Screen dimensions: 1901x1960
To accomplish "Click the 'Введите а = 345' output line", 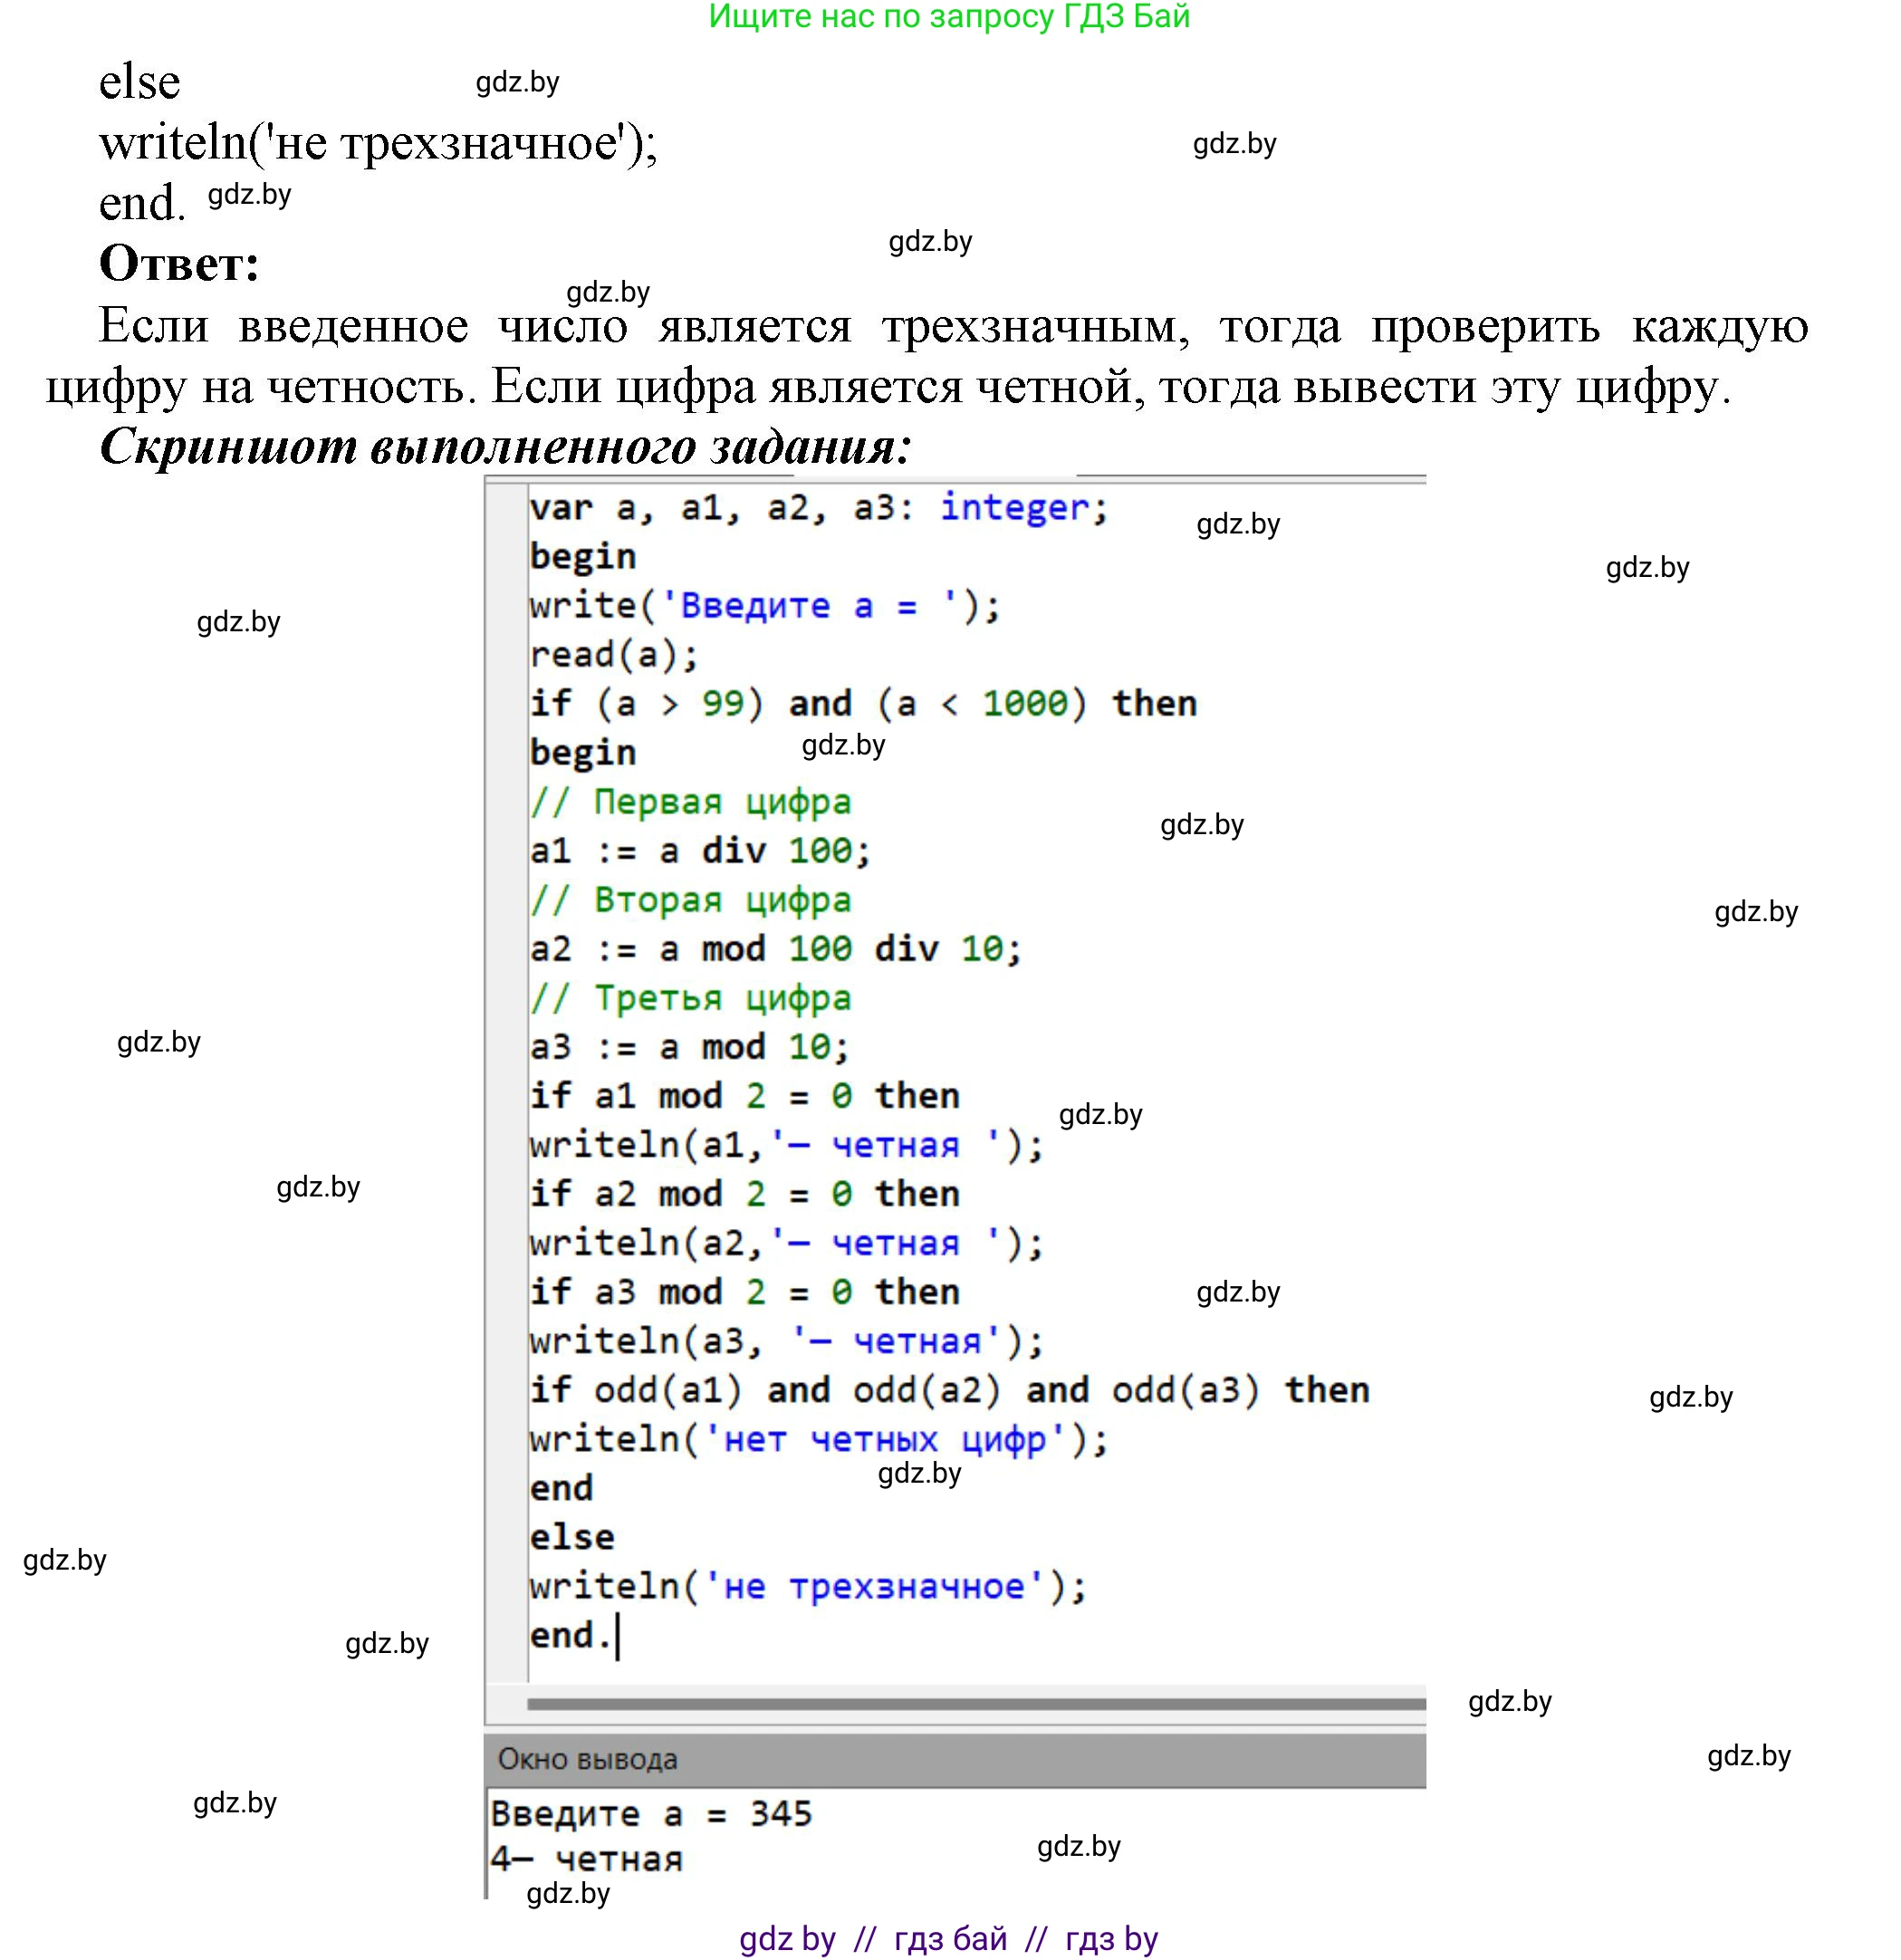I will (x=651, y=1814).
